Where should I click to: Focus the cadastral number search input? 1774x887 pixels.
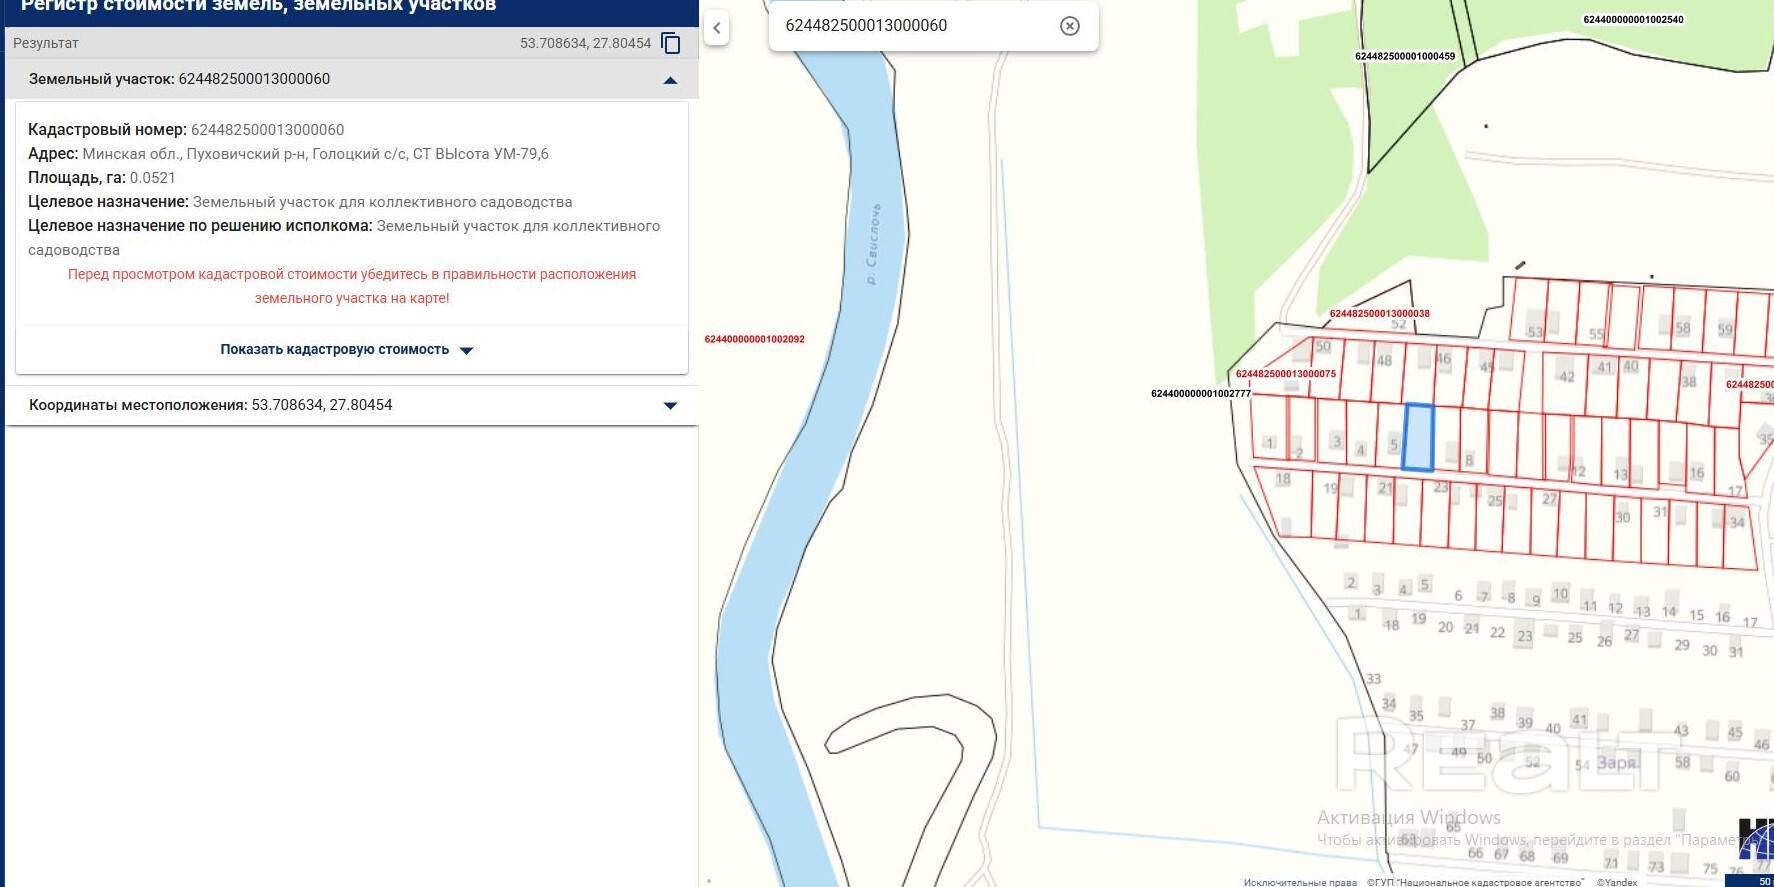click(910, 26)
